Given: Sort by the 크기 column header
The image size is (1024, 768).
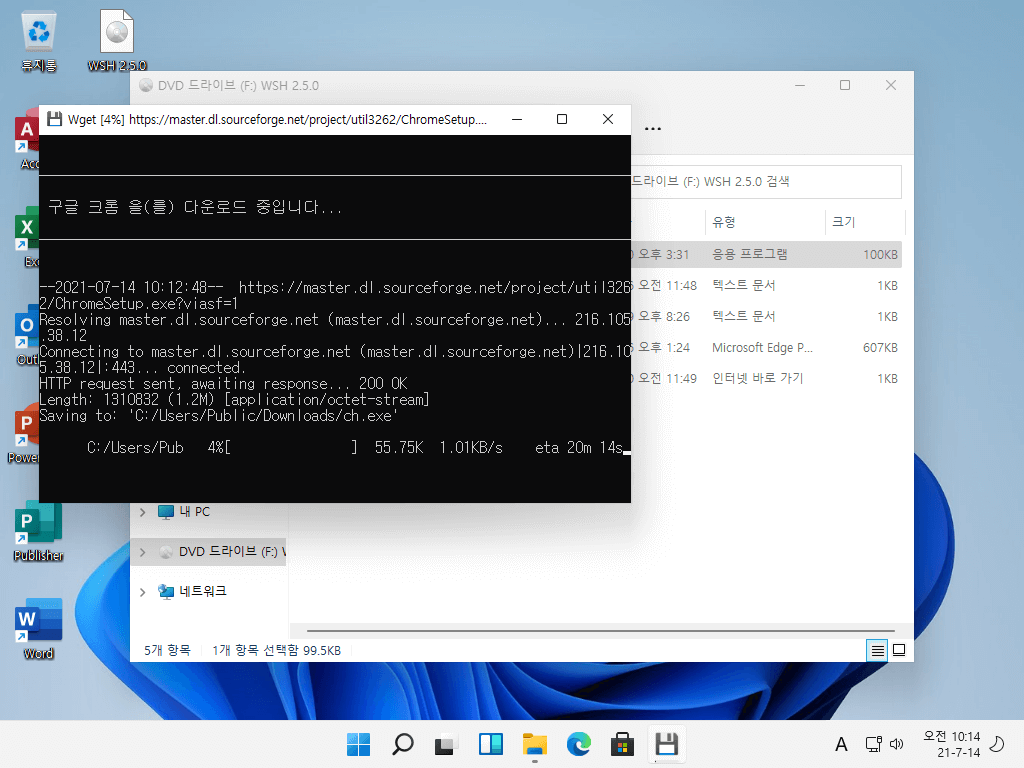Looking at the screenshot, I should [x=865, y=222].
